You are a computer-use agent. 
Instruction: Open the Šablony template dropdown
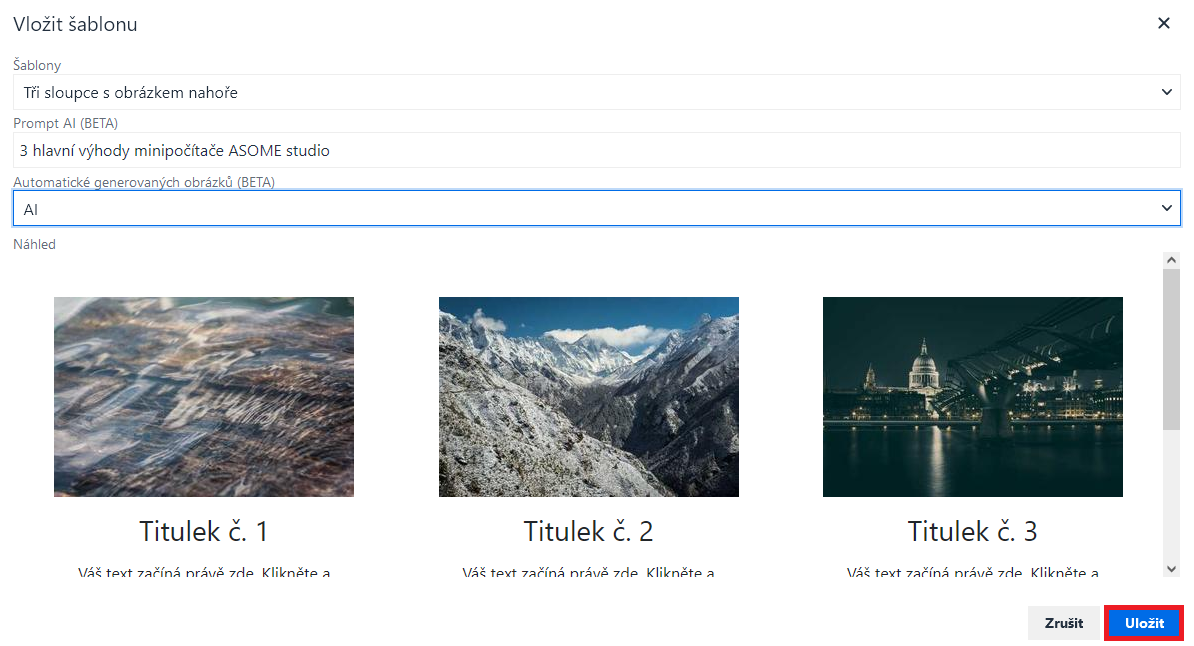tap(596, 92)
